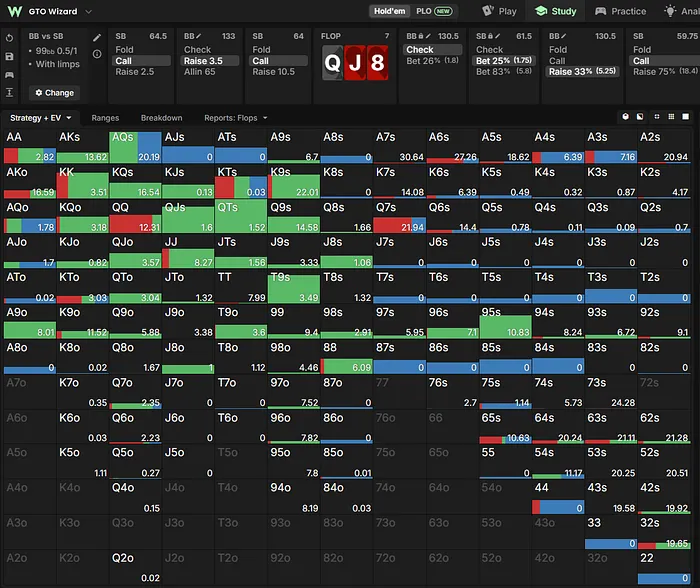The width and height of the screenshot is (700, 588).
Task: Select the single solid square view icon
Action: pyautogui.click(x=685, y=117)
